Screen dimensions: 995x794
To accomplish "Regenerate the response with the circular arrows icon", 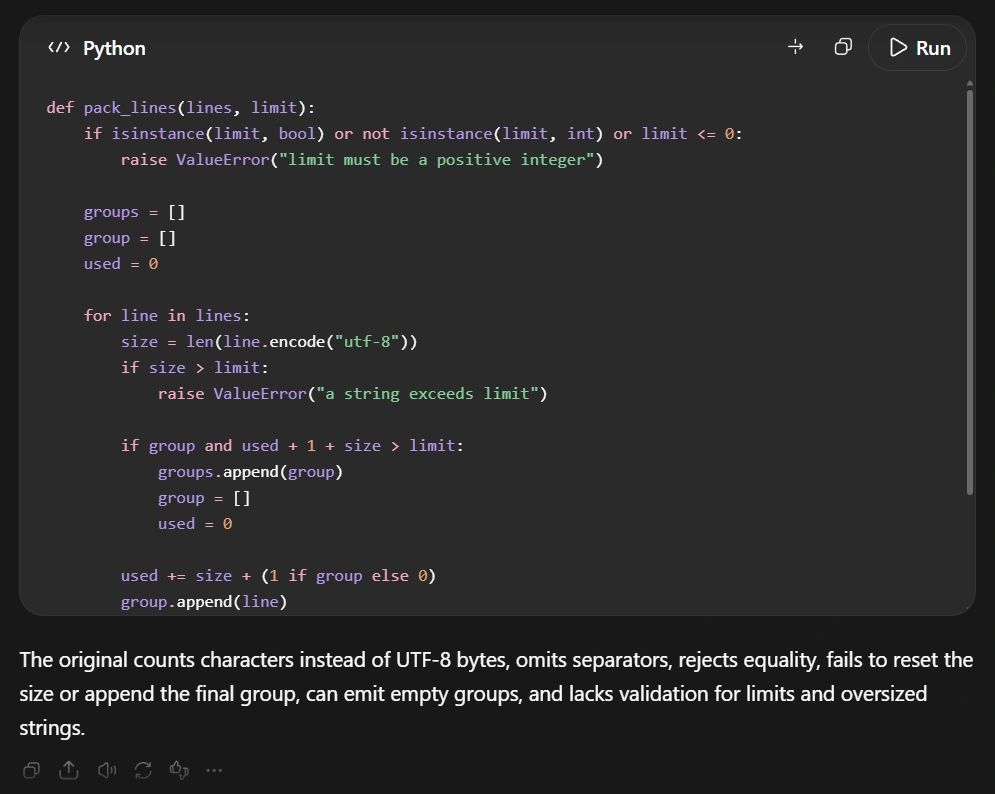I will pos(143,770).
